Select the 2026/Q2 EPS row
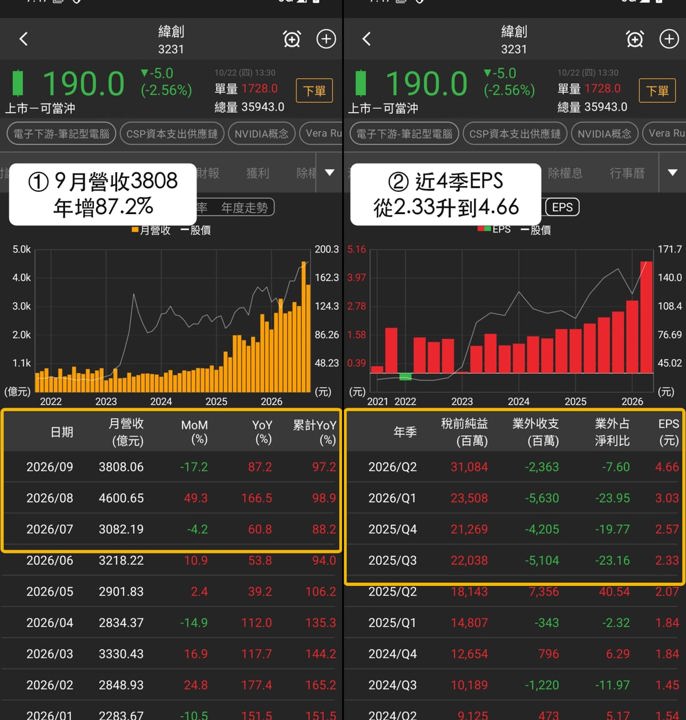This screenshot has width=686, height=720. click(514, 467)
